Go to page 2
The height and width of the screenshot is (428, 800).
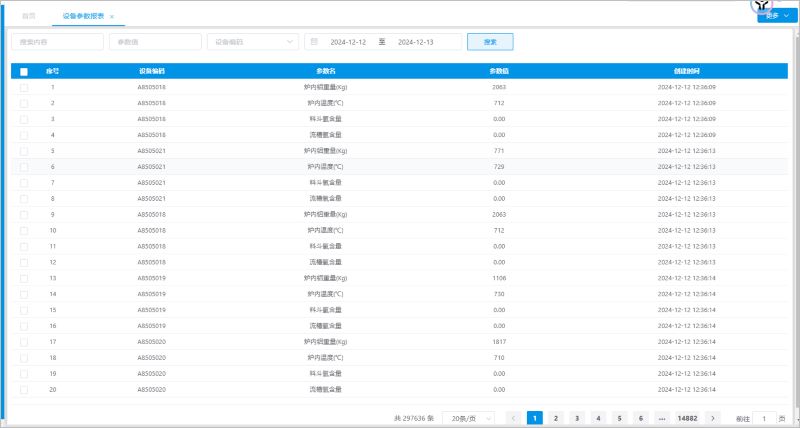556,418
